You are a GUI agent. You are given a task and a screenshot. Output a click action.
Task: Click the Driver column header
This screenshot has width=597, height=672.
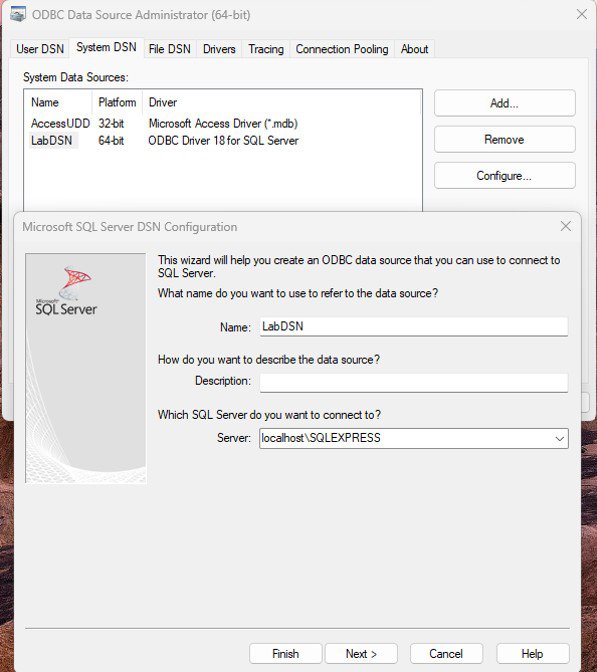click(282, 102)
